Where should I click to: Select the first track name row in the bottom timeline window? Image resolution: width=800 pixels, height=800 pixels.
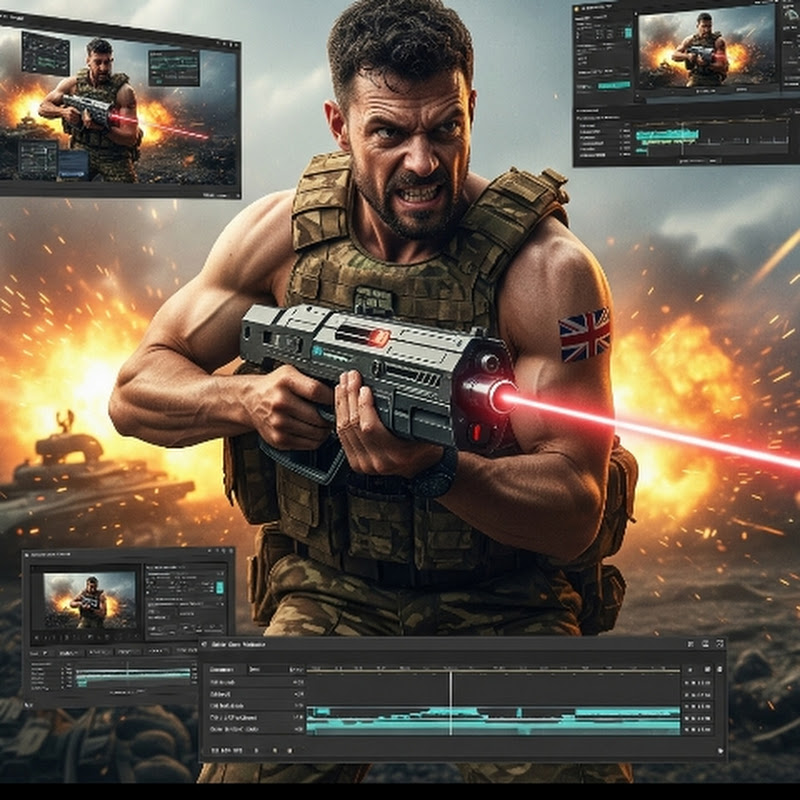pos(257,682)
